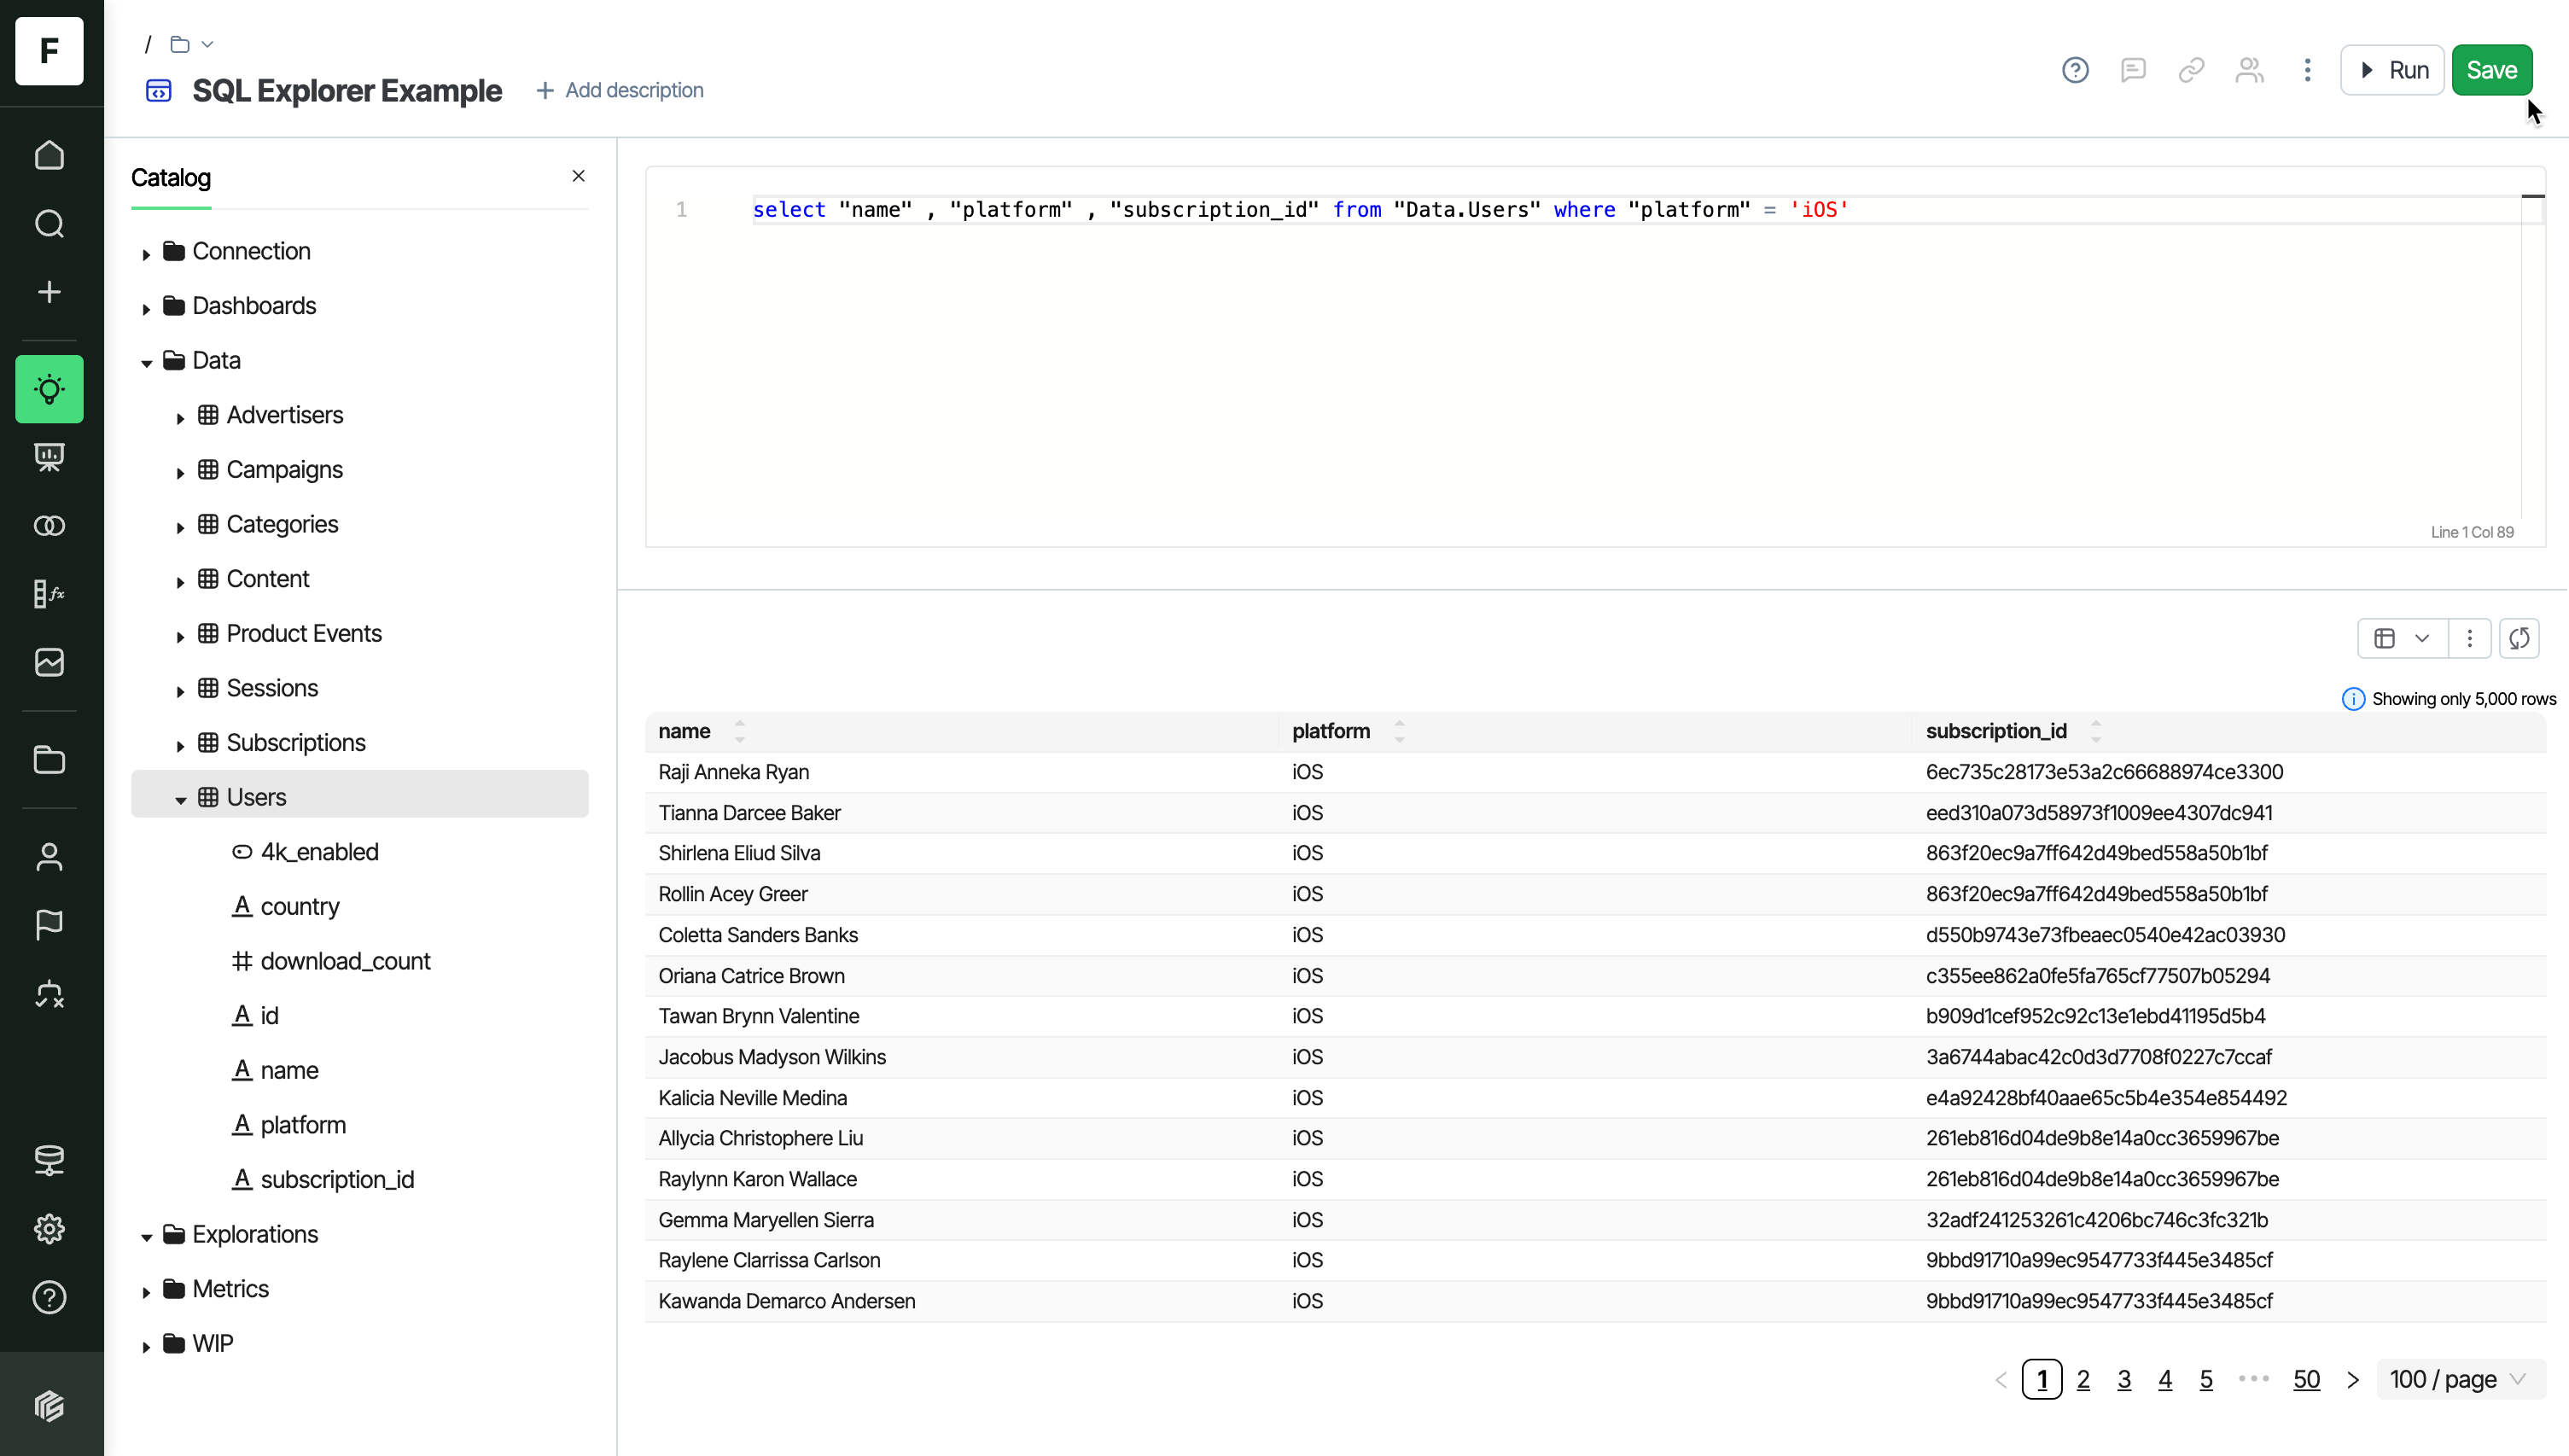Select the subscription_id field in catalog
This screenshot has height=1456, width=2569.
323,1180
